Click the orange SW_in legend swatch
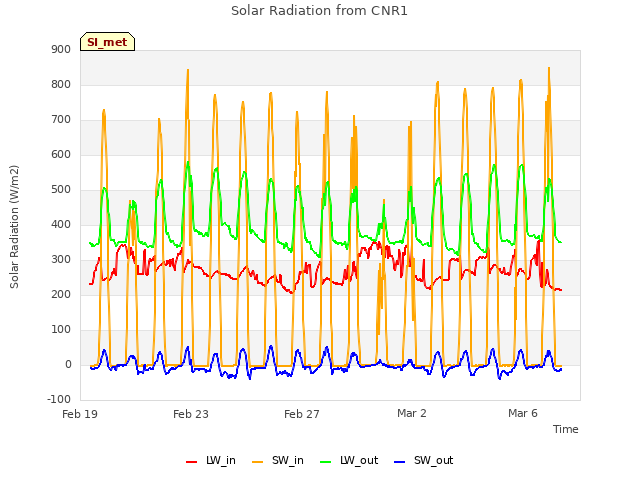Viewport: 640px width, 480px height. pyautogui.click(x=258, y=462)
